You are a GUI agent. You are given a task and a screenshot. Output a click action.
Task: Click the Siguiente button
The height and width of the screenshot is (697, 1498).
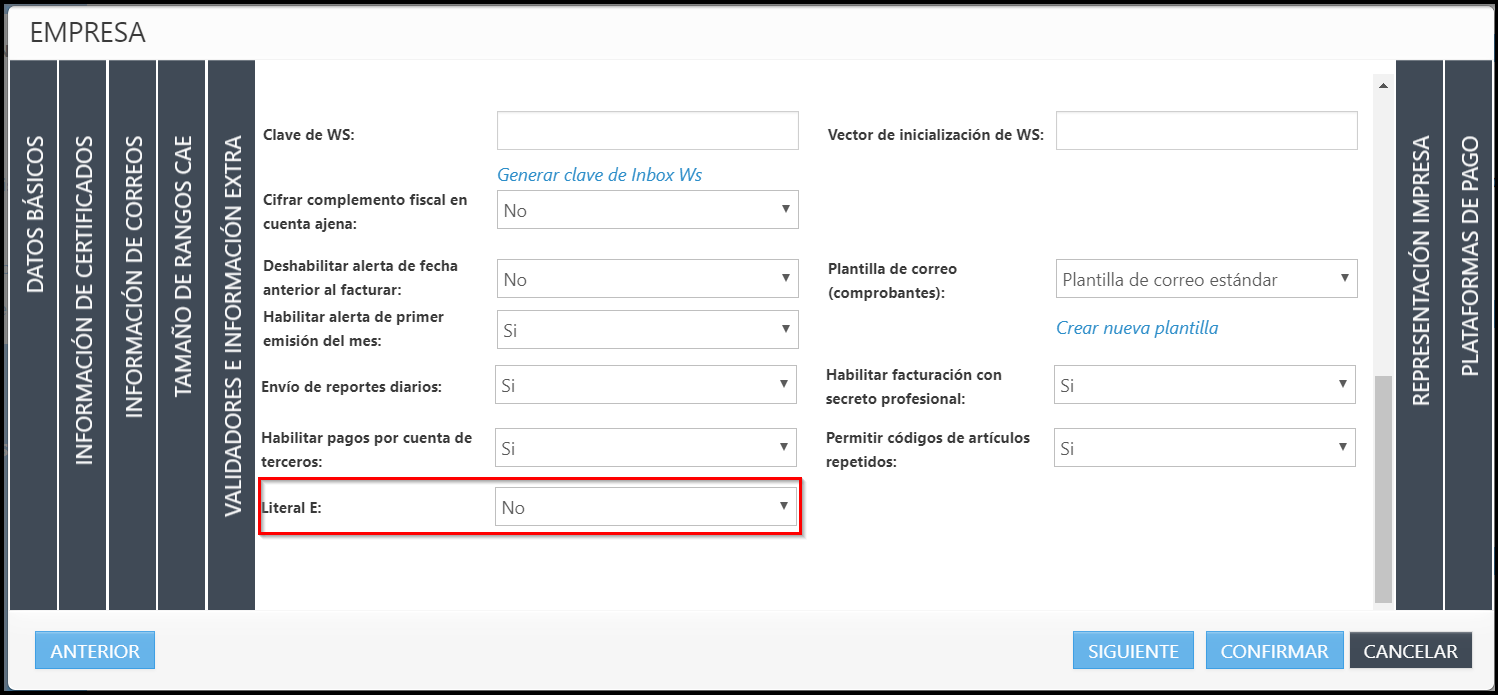click(x=1133, y=651)
